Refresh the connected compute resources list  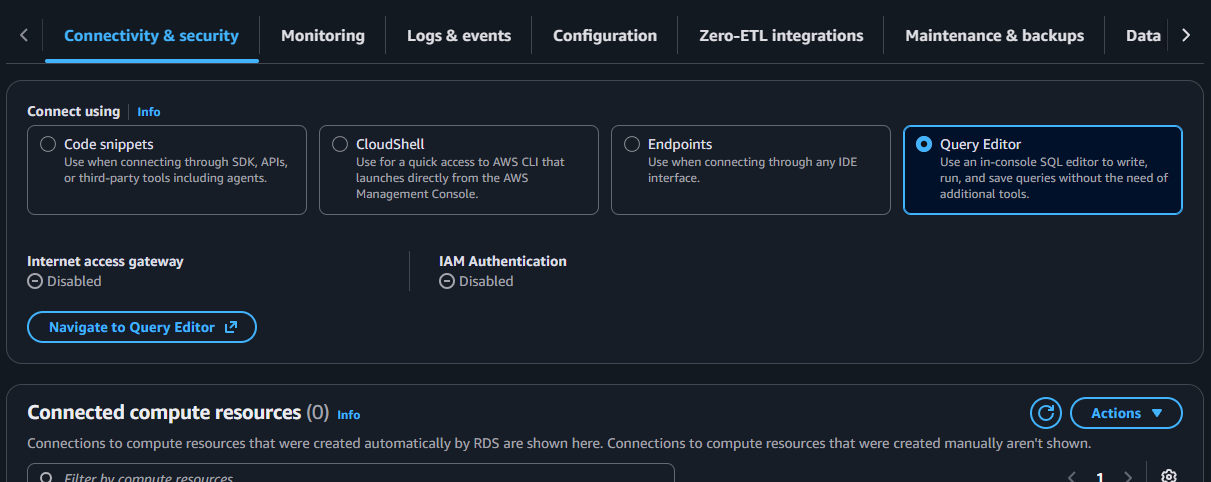click(x=1046, y=413)
